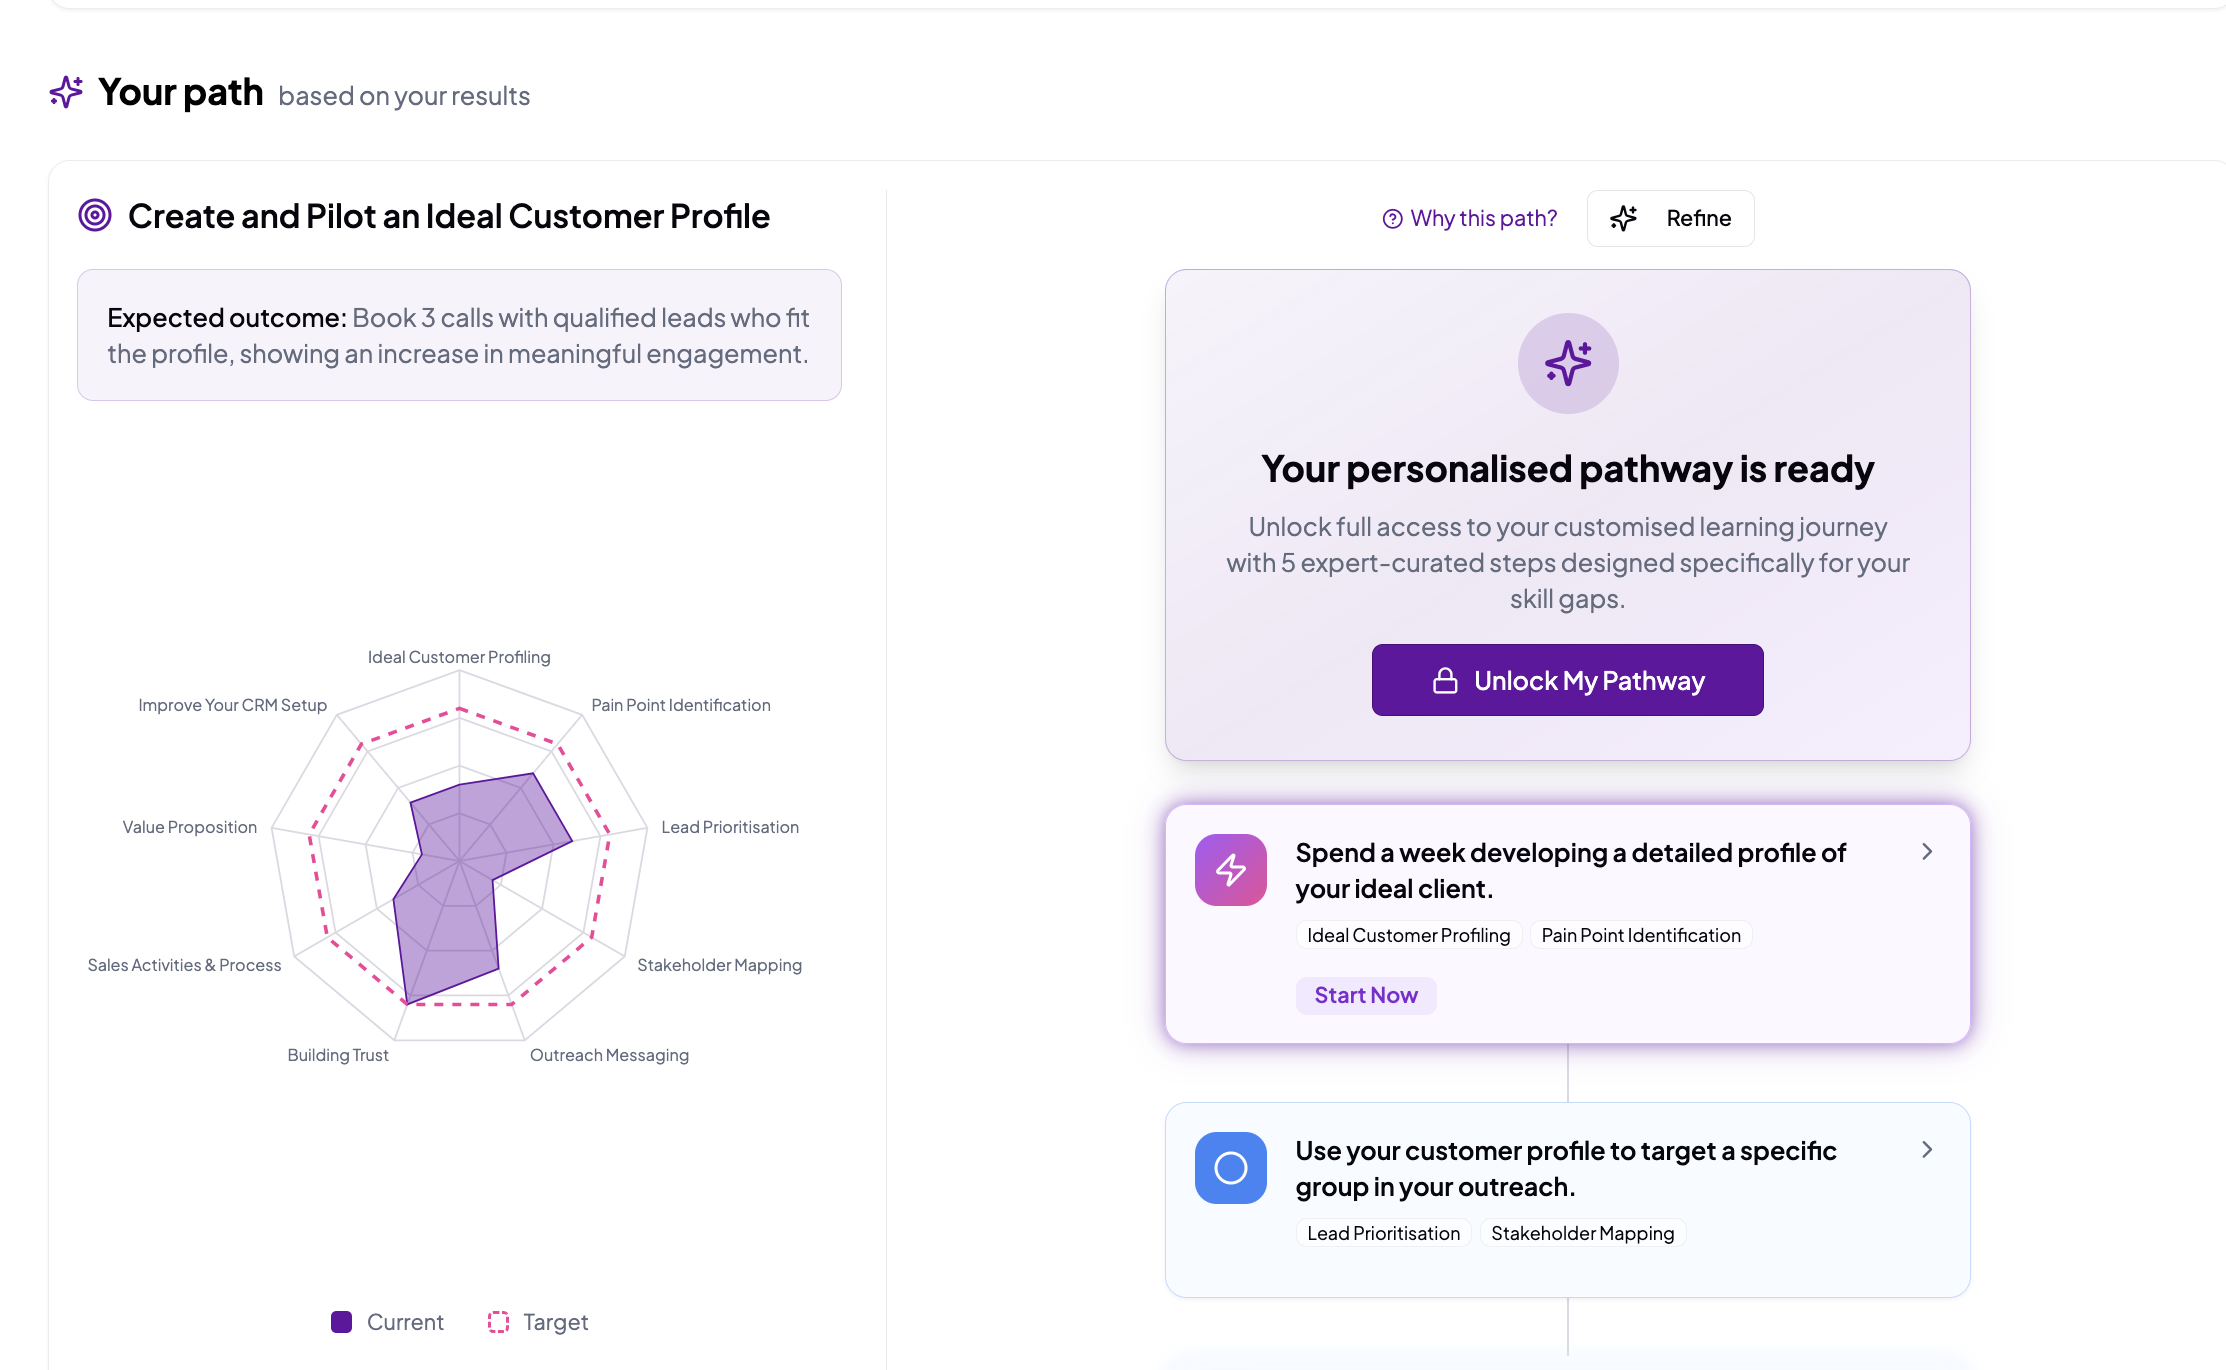Click the blue circle icon on the outreach step
The width and height of the screenshot is (2226, 1370).
pyautogui.click(x=1230, y=1167)
